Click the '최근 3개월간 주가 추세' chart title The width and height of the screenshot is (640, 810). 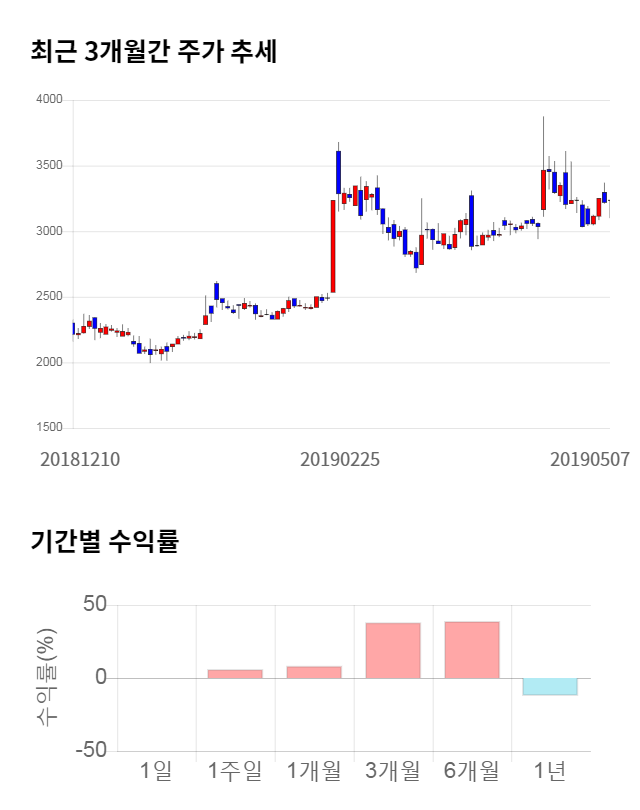click(154, 52)
